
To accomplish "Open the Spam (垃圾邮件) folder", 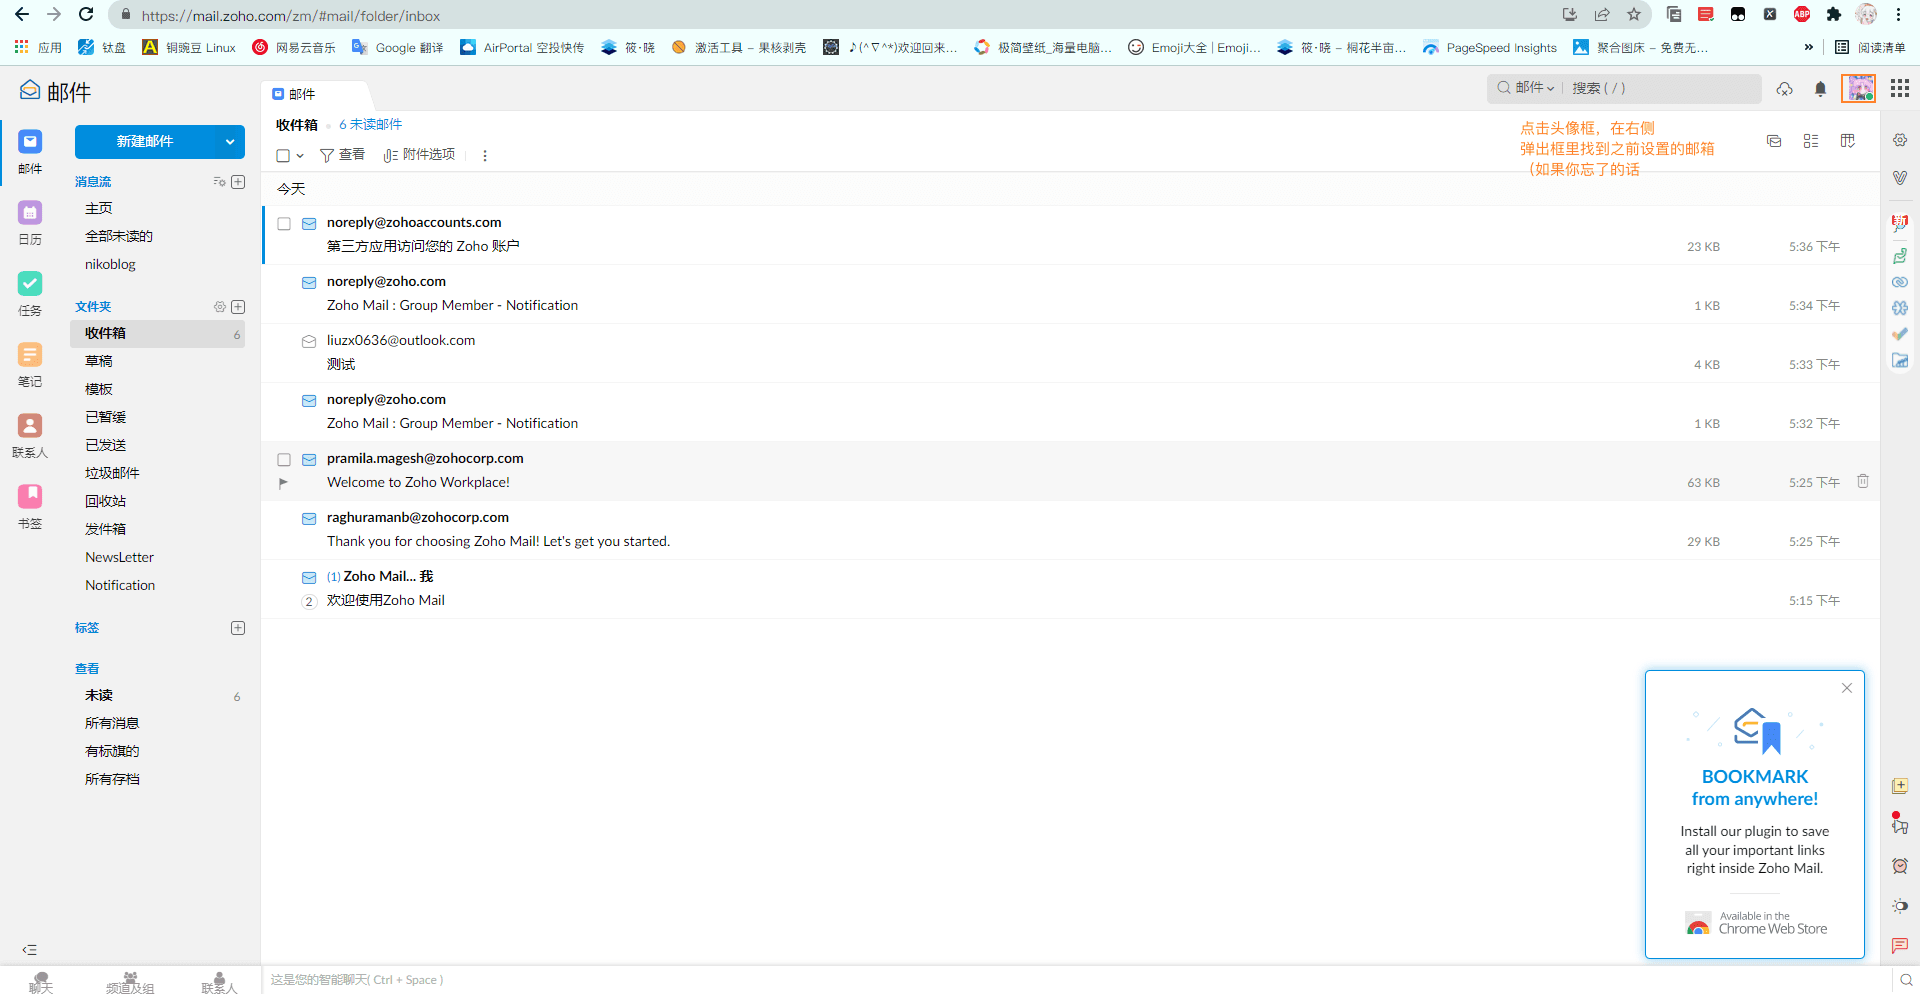I will (x=112, y=473).
